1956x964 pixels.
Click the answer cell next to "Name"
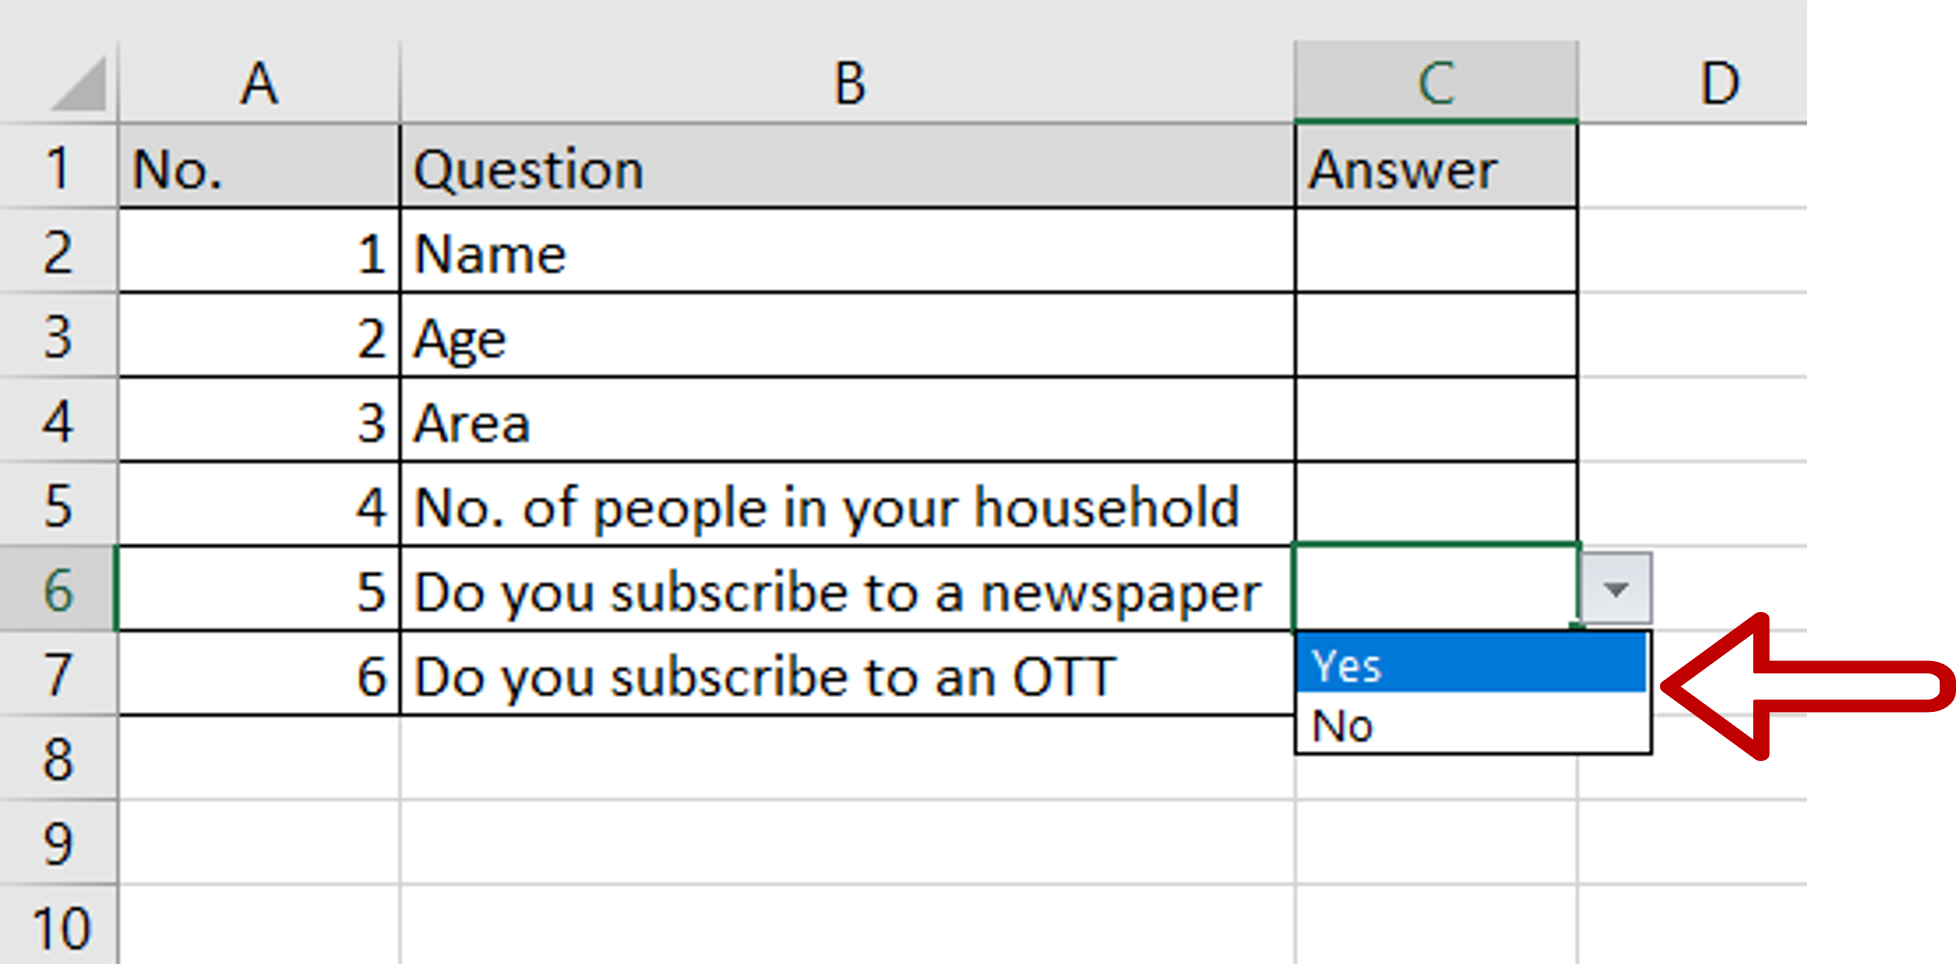tap(1435, 253)
